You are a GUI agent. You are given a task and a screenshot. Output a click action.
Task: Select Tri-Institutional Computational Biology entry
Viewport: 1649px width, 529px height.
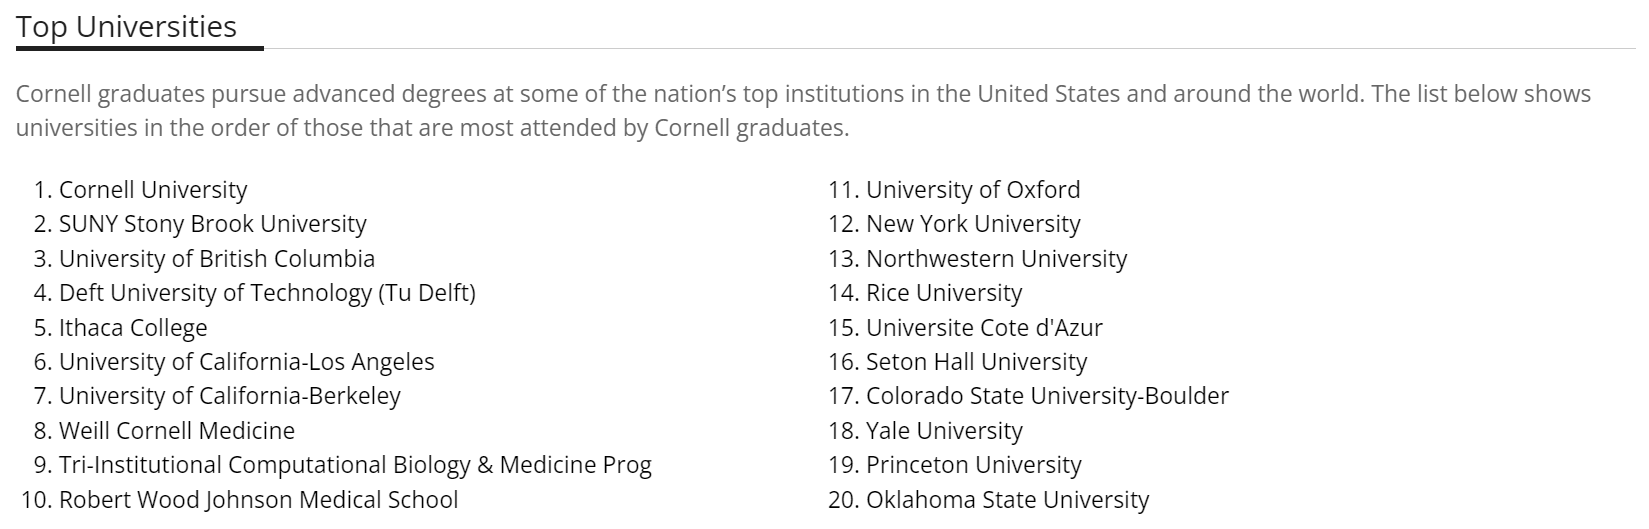click(355, 465)
